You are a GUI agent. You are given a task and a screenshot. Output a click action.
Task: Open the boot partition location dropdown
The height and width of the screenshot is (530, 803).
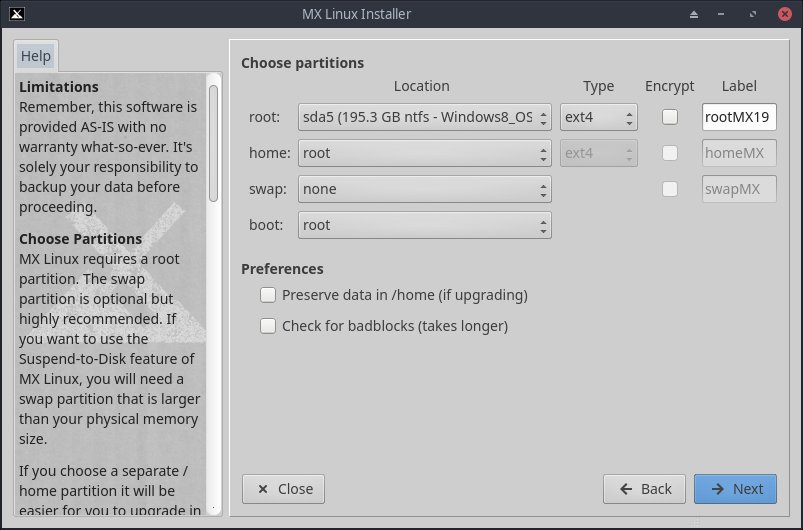[x=425, y=225]
